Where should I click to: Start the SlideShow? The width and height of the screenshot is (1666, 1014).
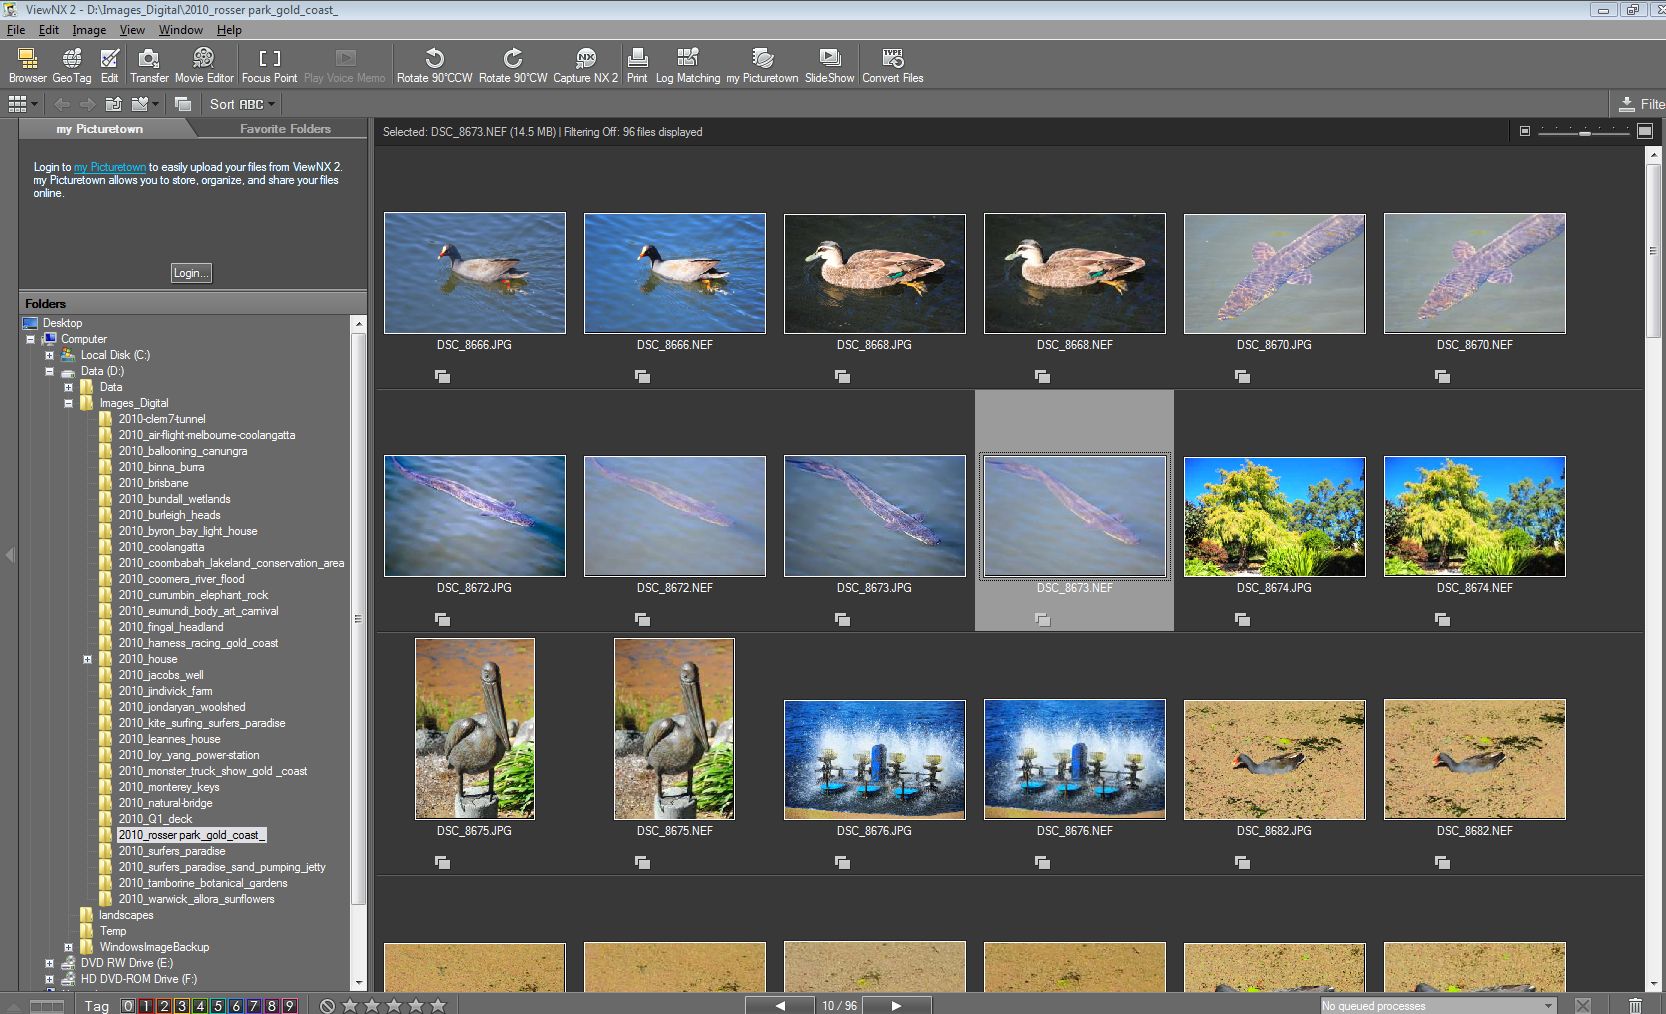click(x=829, y=66)
